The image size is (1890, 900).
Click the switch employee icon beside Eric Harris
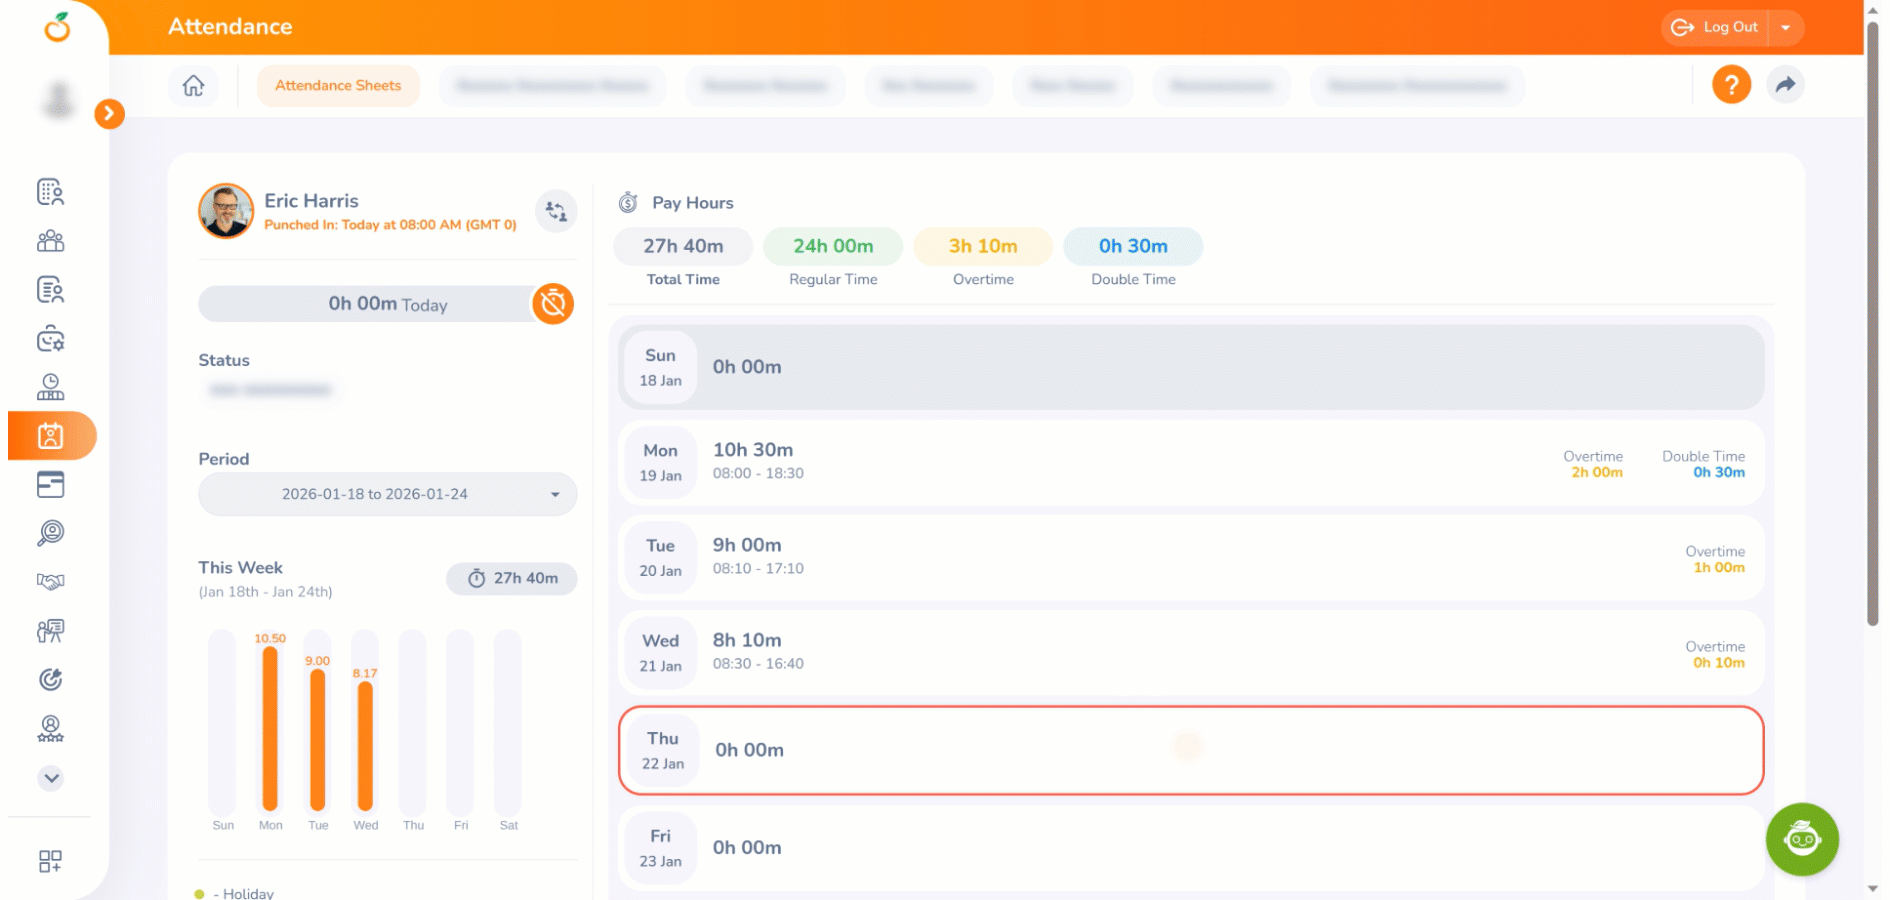(556, 211)
